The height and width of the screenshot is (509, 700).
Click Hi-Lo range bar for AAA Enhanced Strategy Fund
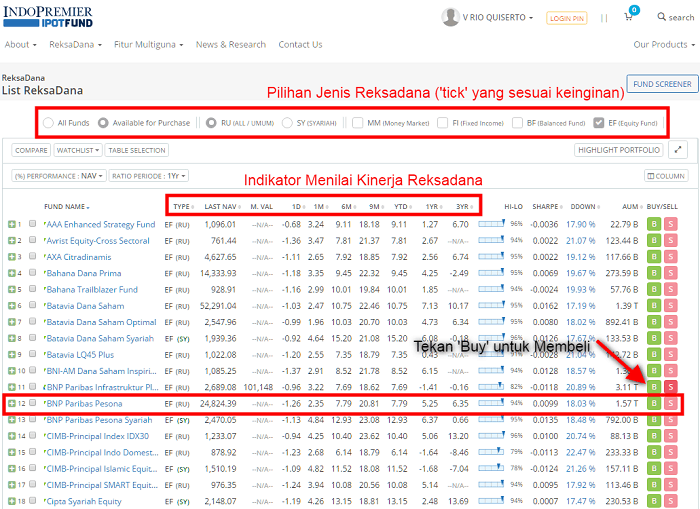pyautogui.click(x=493, y=224)
